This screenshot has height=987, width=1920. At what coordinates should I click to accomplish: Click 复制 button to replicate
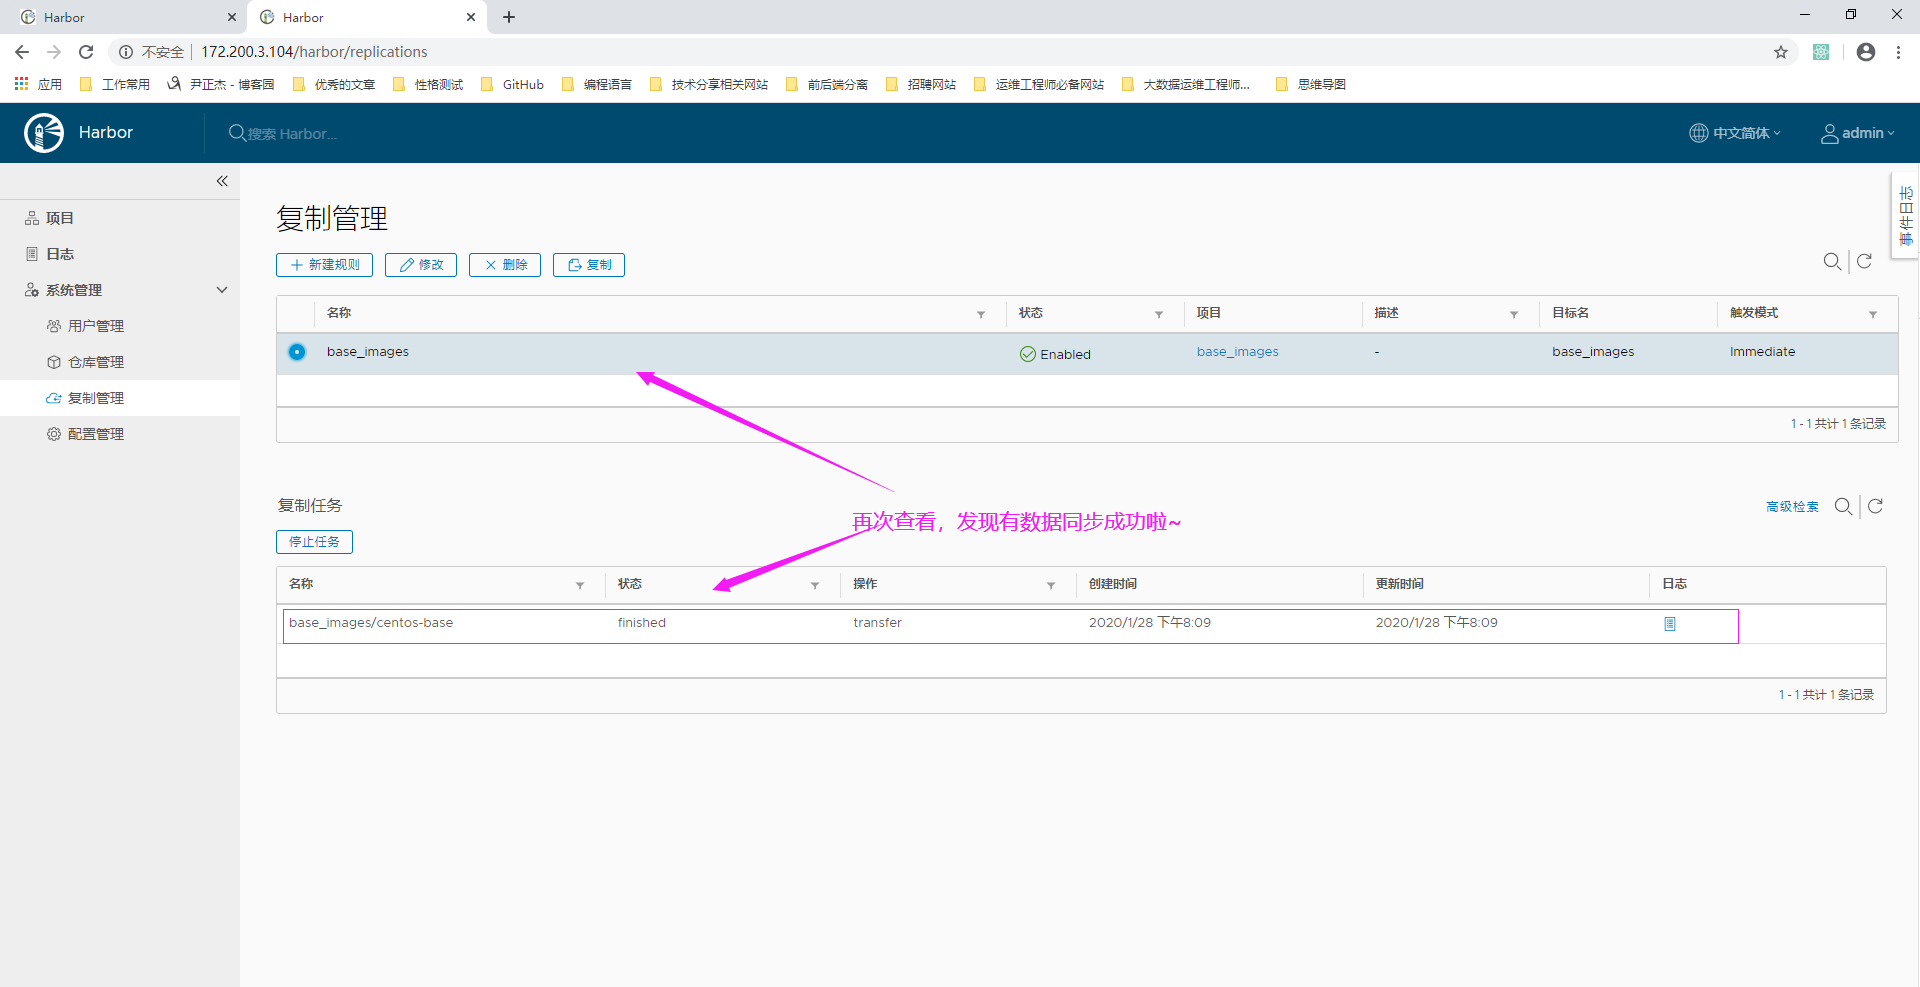click(x=589, y=265)
